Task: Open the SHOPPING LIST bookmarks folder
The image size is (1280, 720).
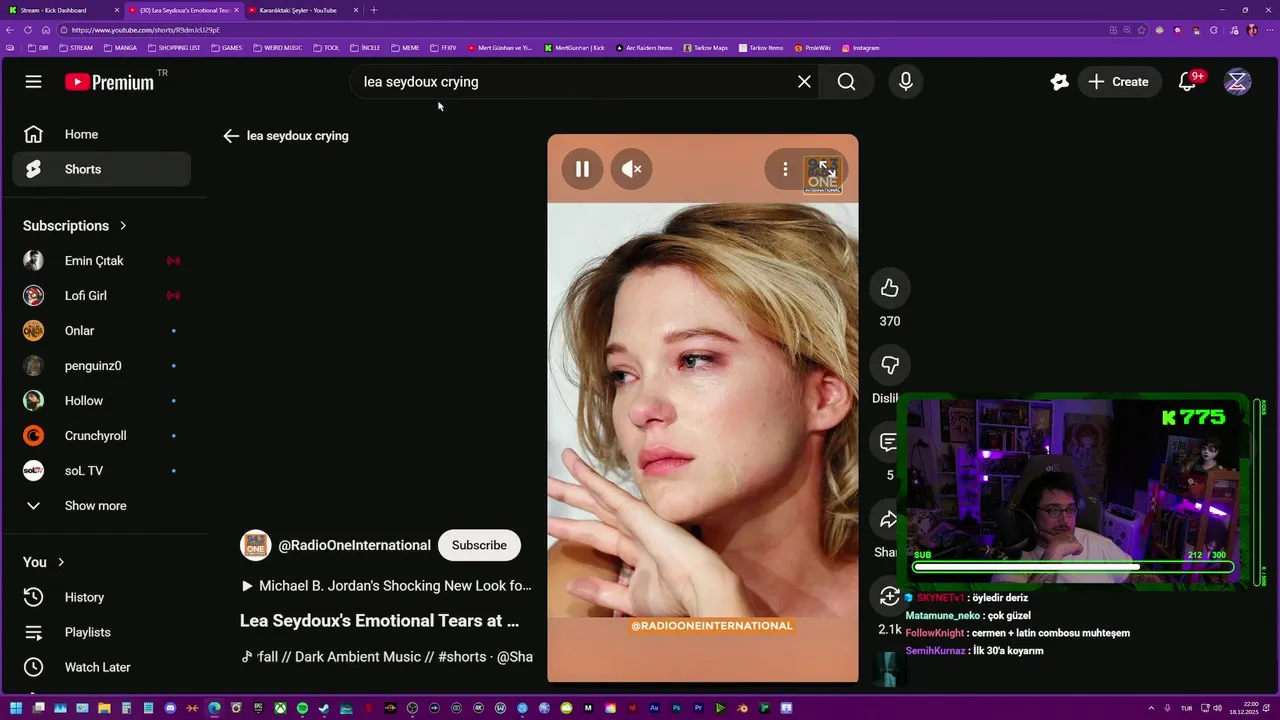Action: 174,48
